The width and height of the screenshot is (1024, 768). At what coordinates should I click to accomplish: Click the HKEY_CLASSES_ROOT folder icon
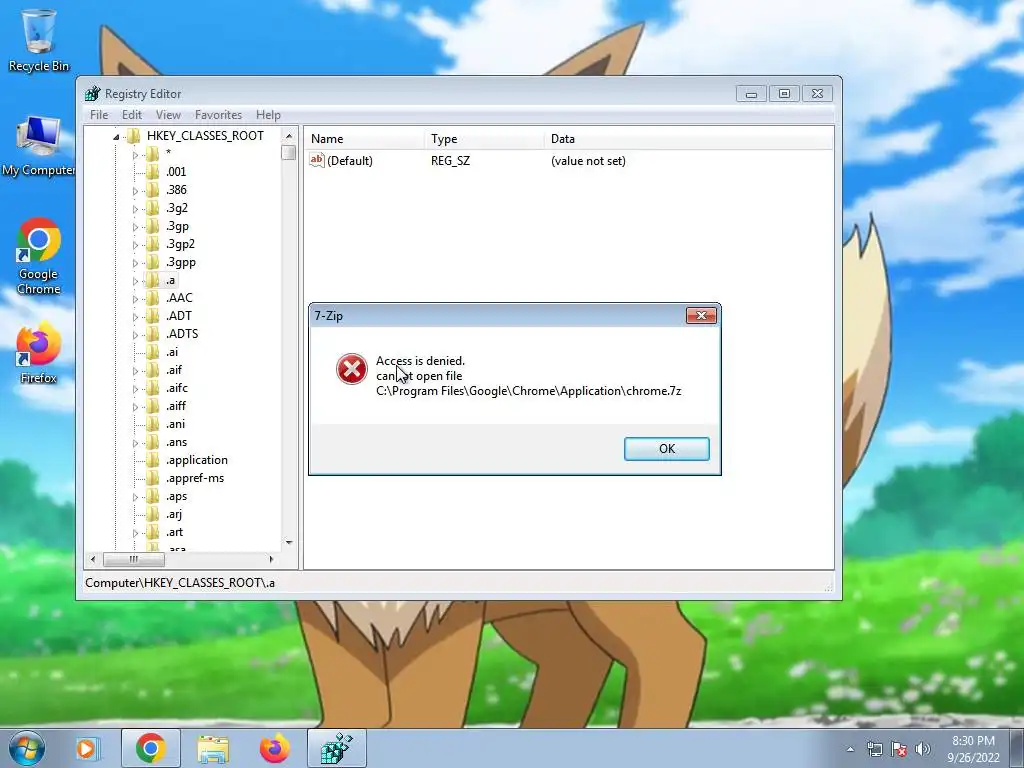coord(134,136)
